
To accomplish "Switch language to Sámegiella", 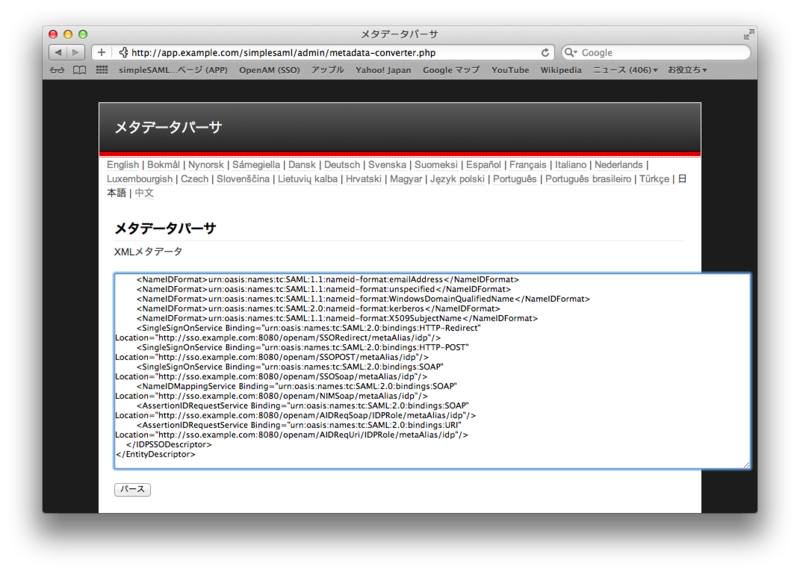I will 256,165.
